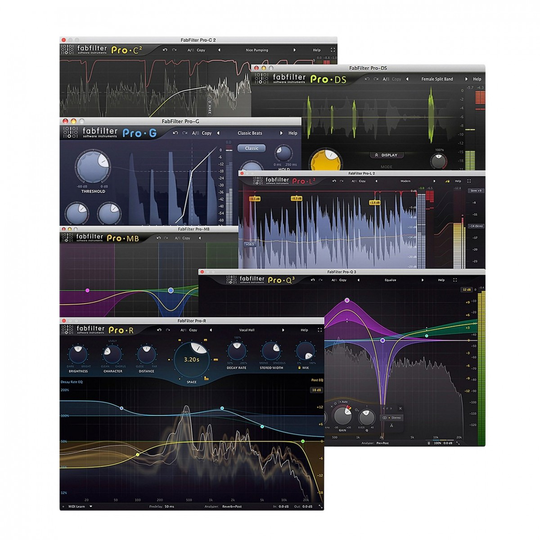Copy state in Pro-G window
540x540 pixels.
click(x=207, y=133)
